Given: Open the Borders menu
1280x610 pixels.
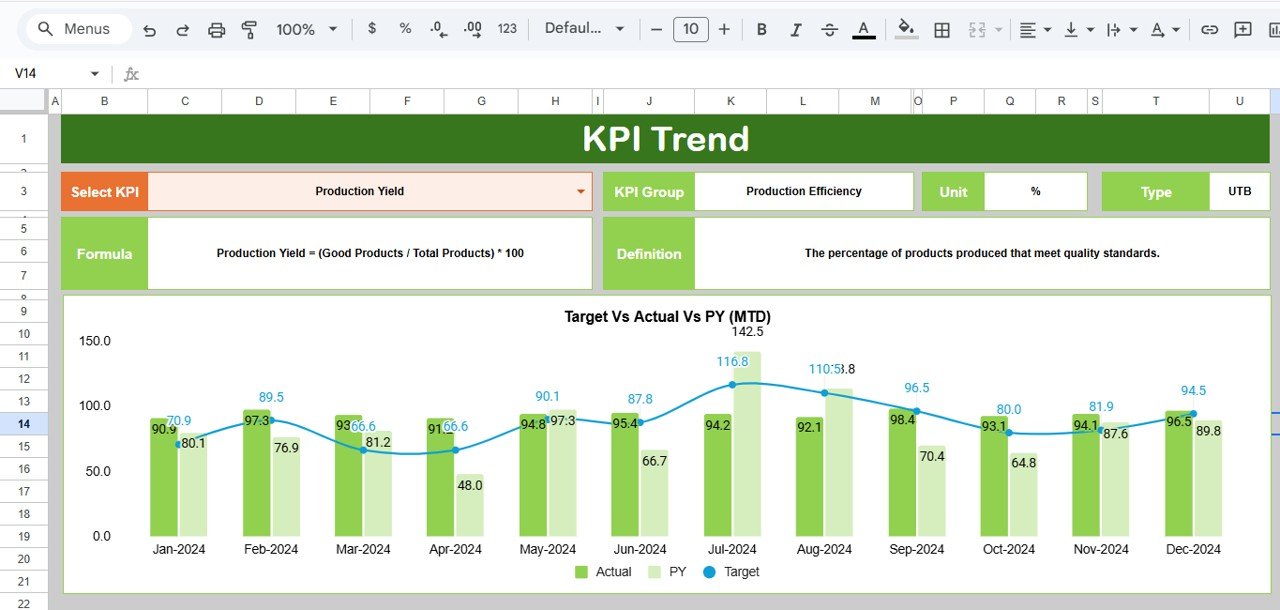Looking at the screenshot, I should point(941,29).
